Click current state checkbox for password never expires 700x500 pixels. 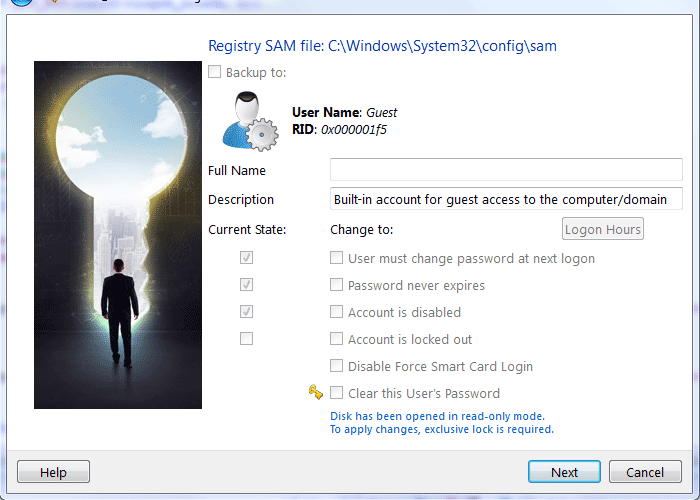pos(246,284)
